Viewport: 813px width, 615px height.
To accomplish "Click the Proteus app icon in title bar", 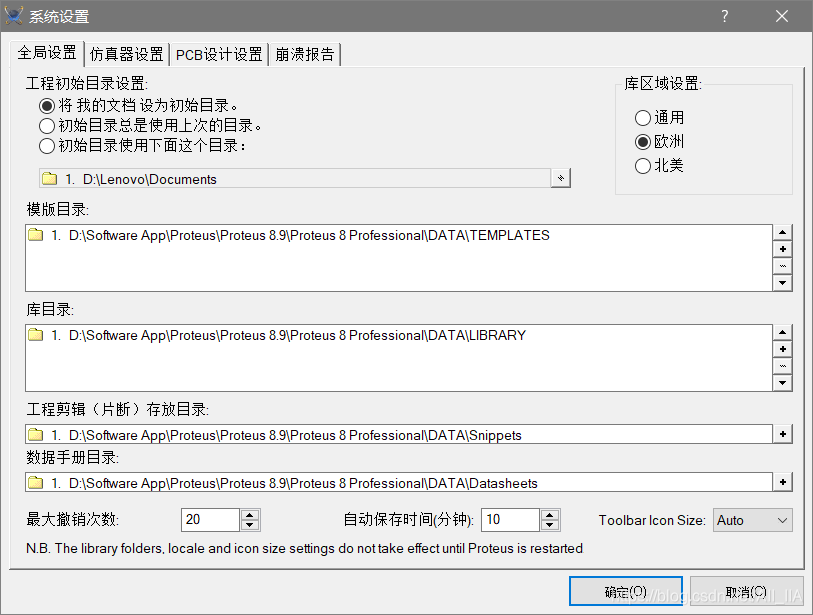I will click(x=14, y=16).
